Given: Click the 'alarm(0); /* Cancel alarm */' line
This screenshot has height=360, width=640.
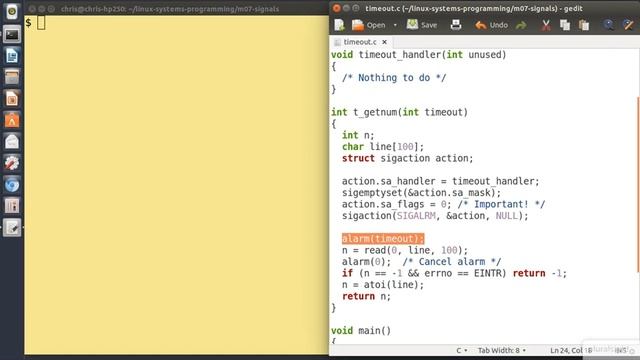Looking at the screenshot, I should (x=421, y=262).
